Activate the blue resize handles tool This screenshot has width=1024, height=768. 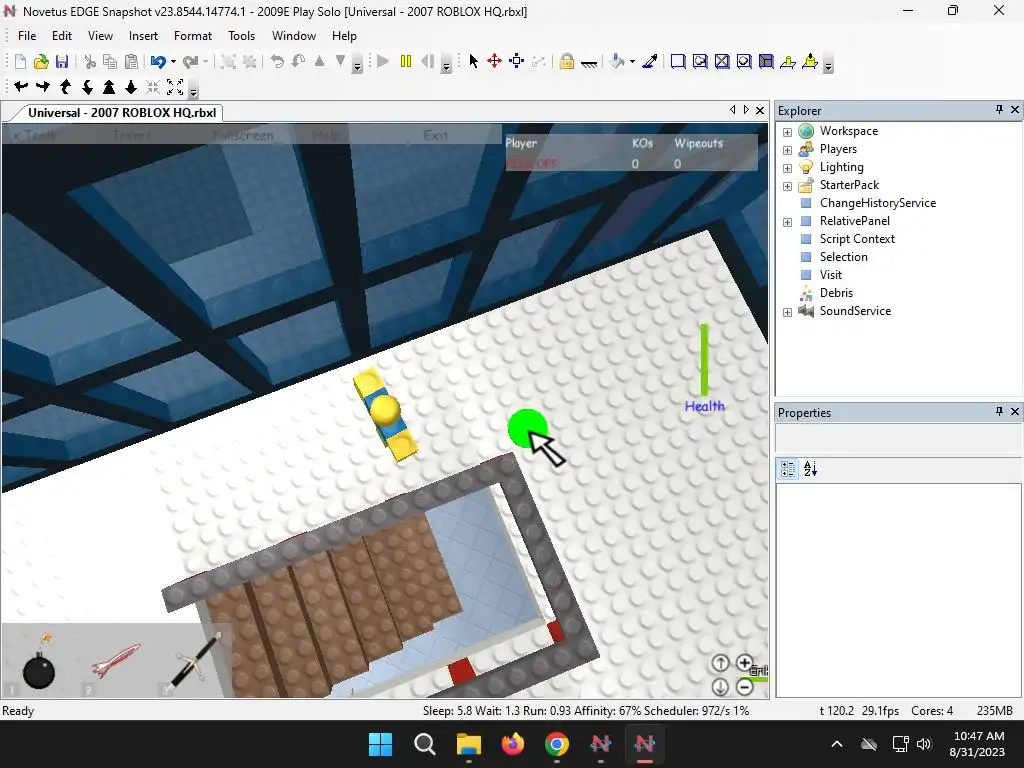click(x=517, y=61)
